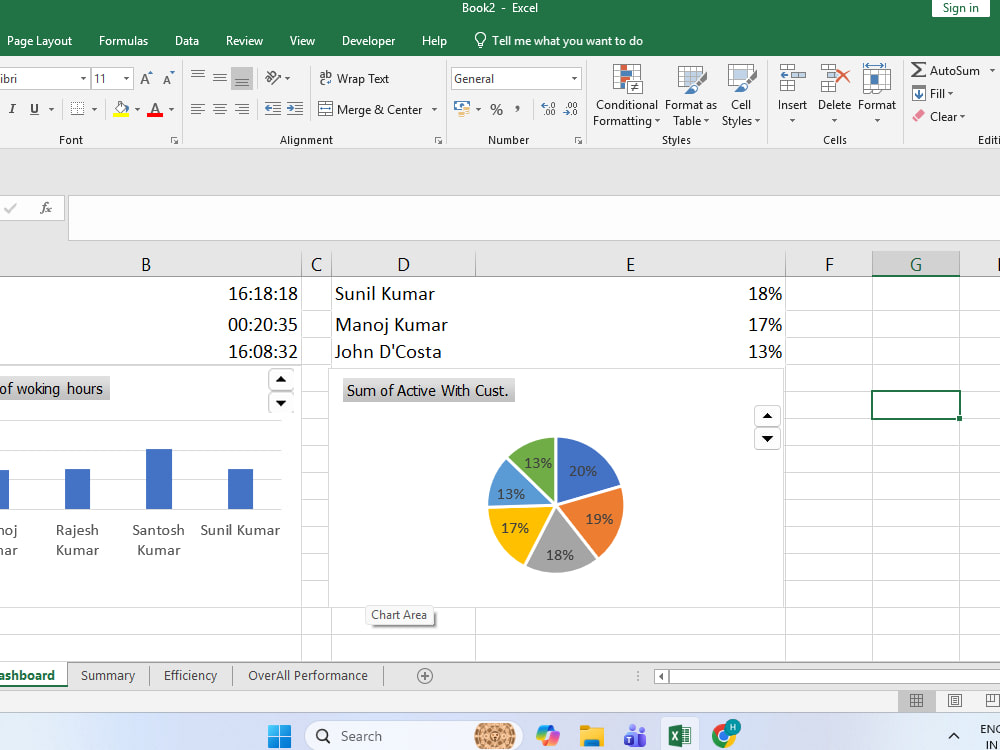The image size is (1000, 750).
Task: Open the Efficiency sheet tab
Action: [190, 676]
